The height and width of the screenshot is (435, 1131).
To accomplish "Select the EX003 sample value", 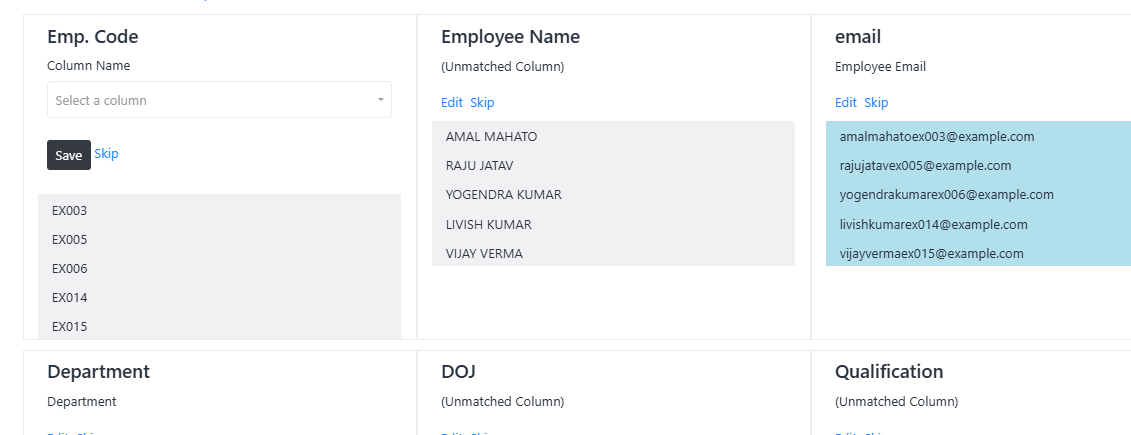I will (219, 211).
